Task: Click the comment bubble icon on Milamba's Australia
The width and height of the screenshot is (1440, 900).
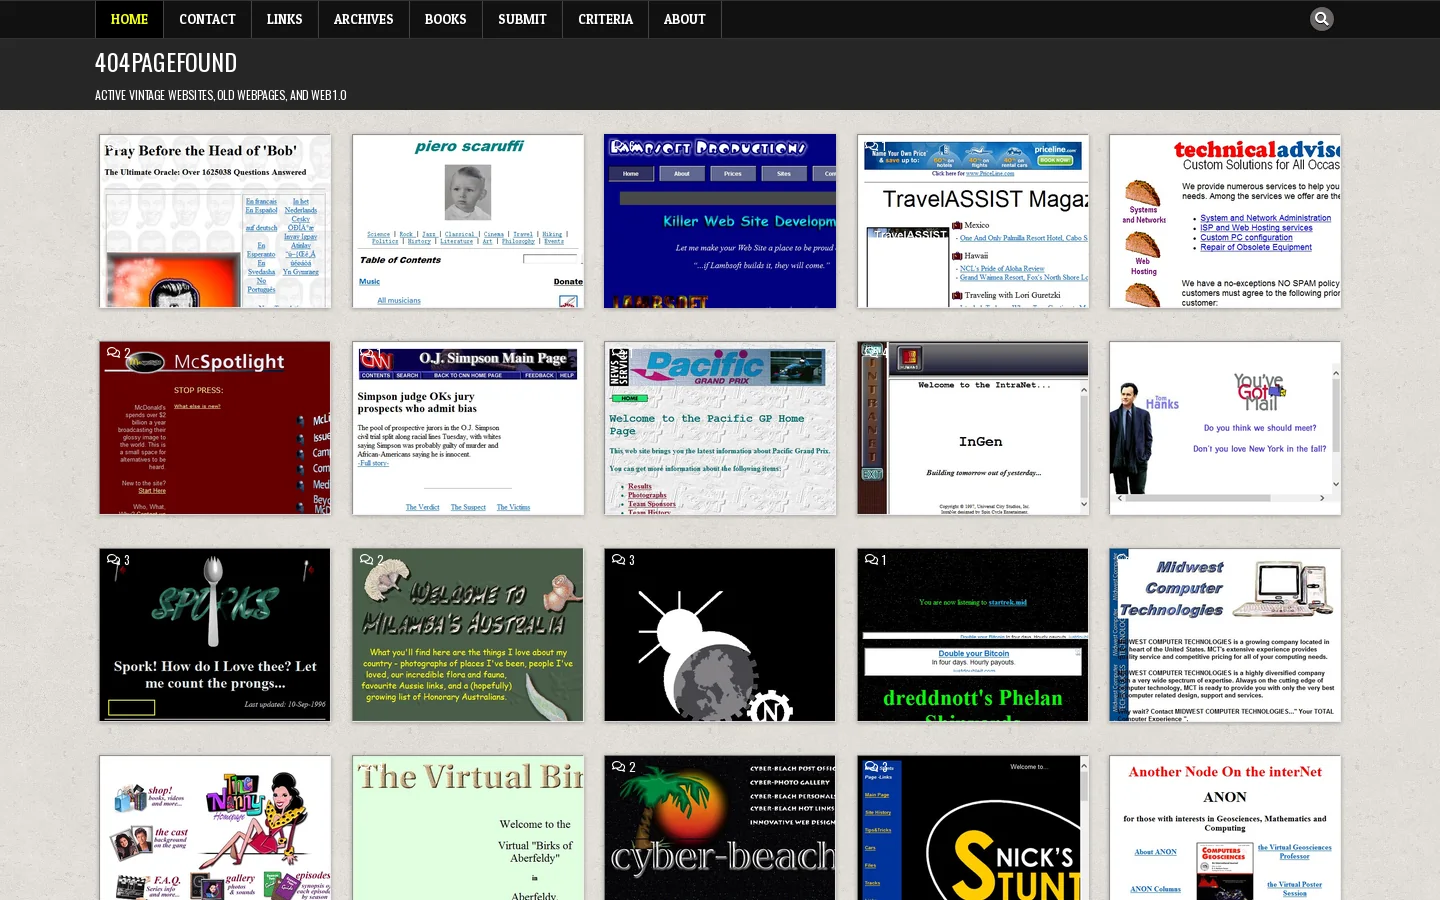Action: point(366,560)
